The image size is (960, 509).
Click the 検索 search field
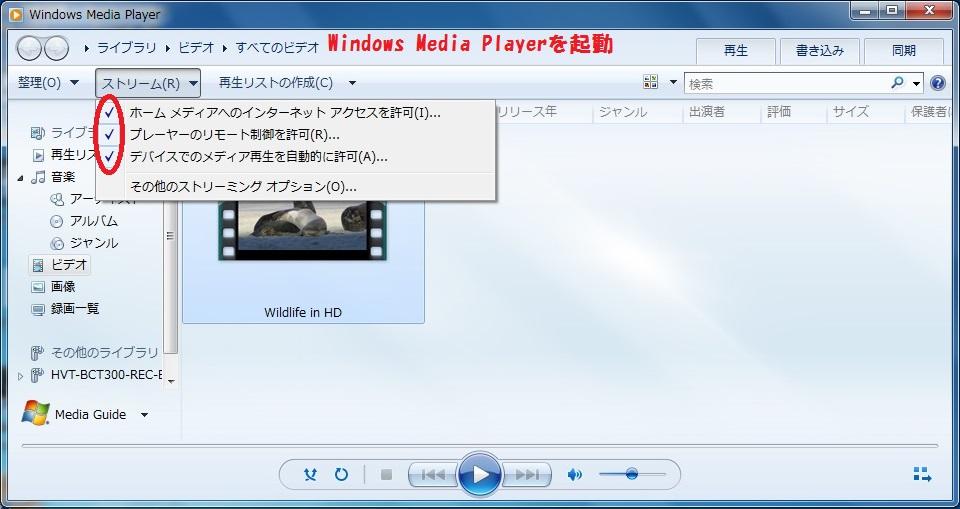[787, 83]
